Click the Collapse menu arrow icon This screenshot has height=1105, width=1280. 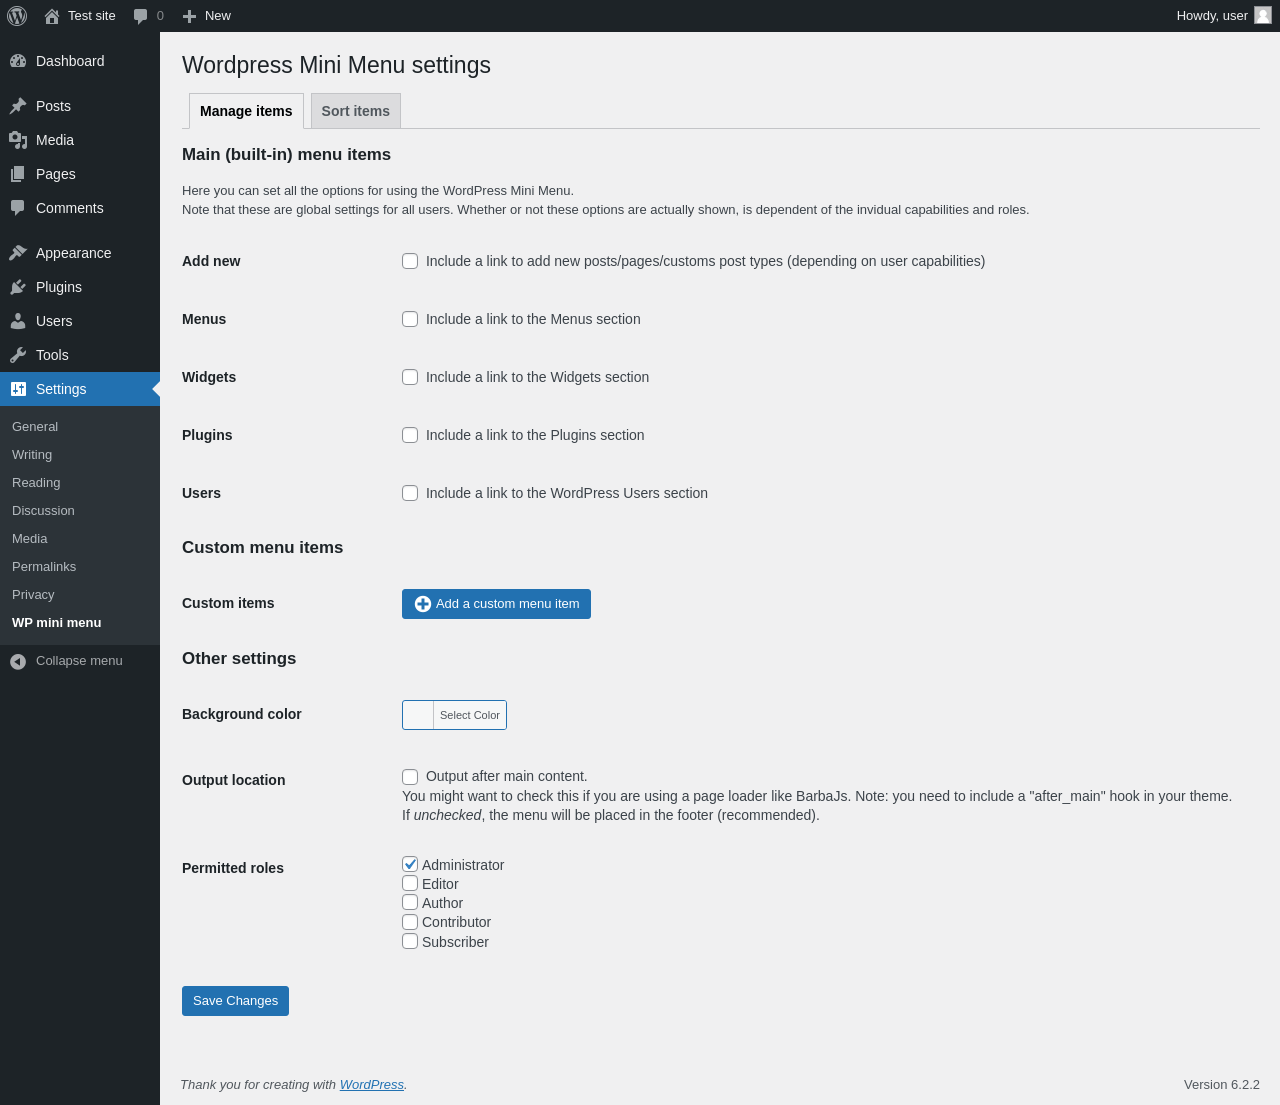point(18,662)
